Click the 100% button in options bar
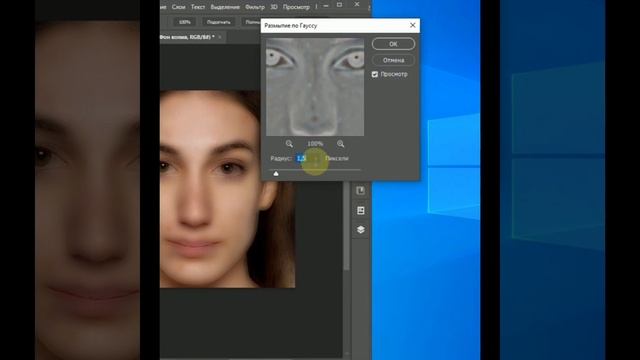640x360 pixels. coord(184,22)
